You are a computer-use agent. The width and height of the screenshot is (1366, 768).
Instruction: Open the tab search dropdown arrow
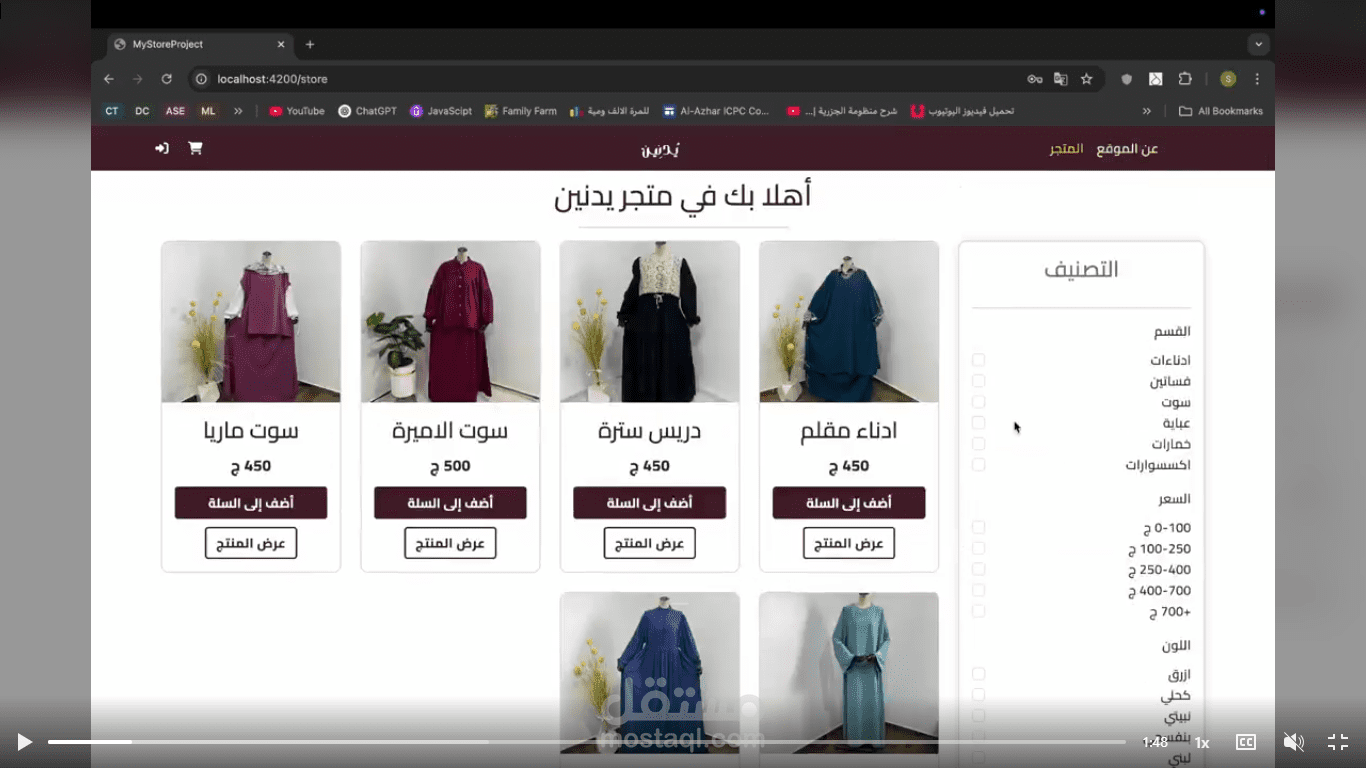coord(1259,44)
